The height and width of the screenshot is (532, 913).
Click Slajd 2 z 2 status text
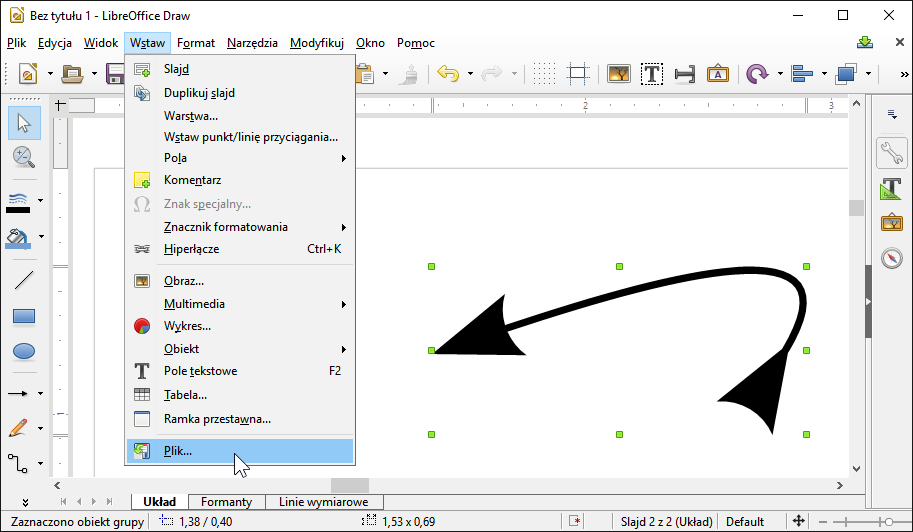coord(667,522)
